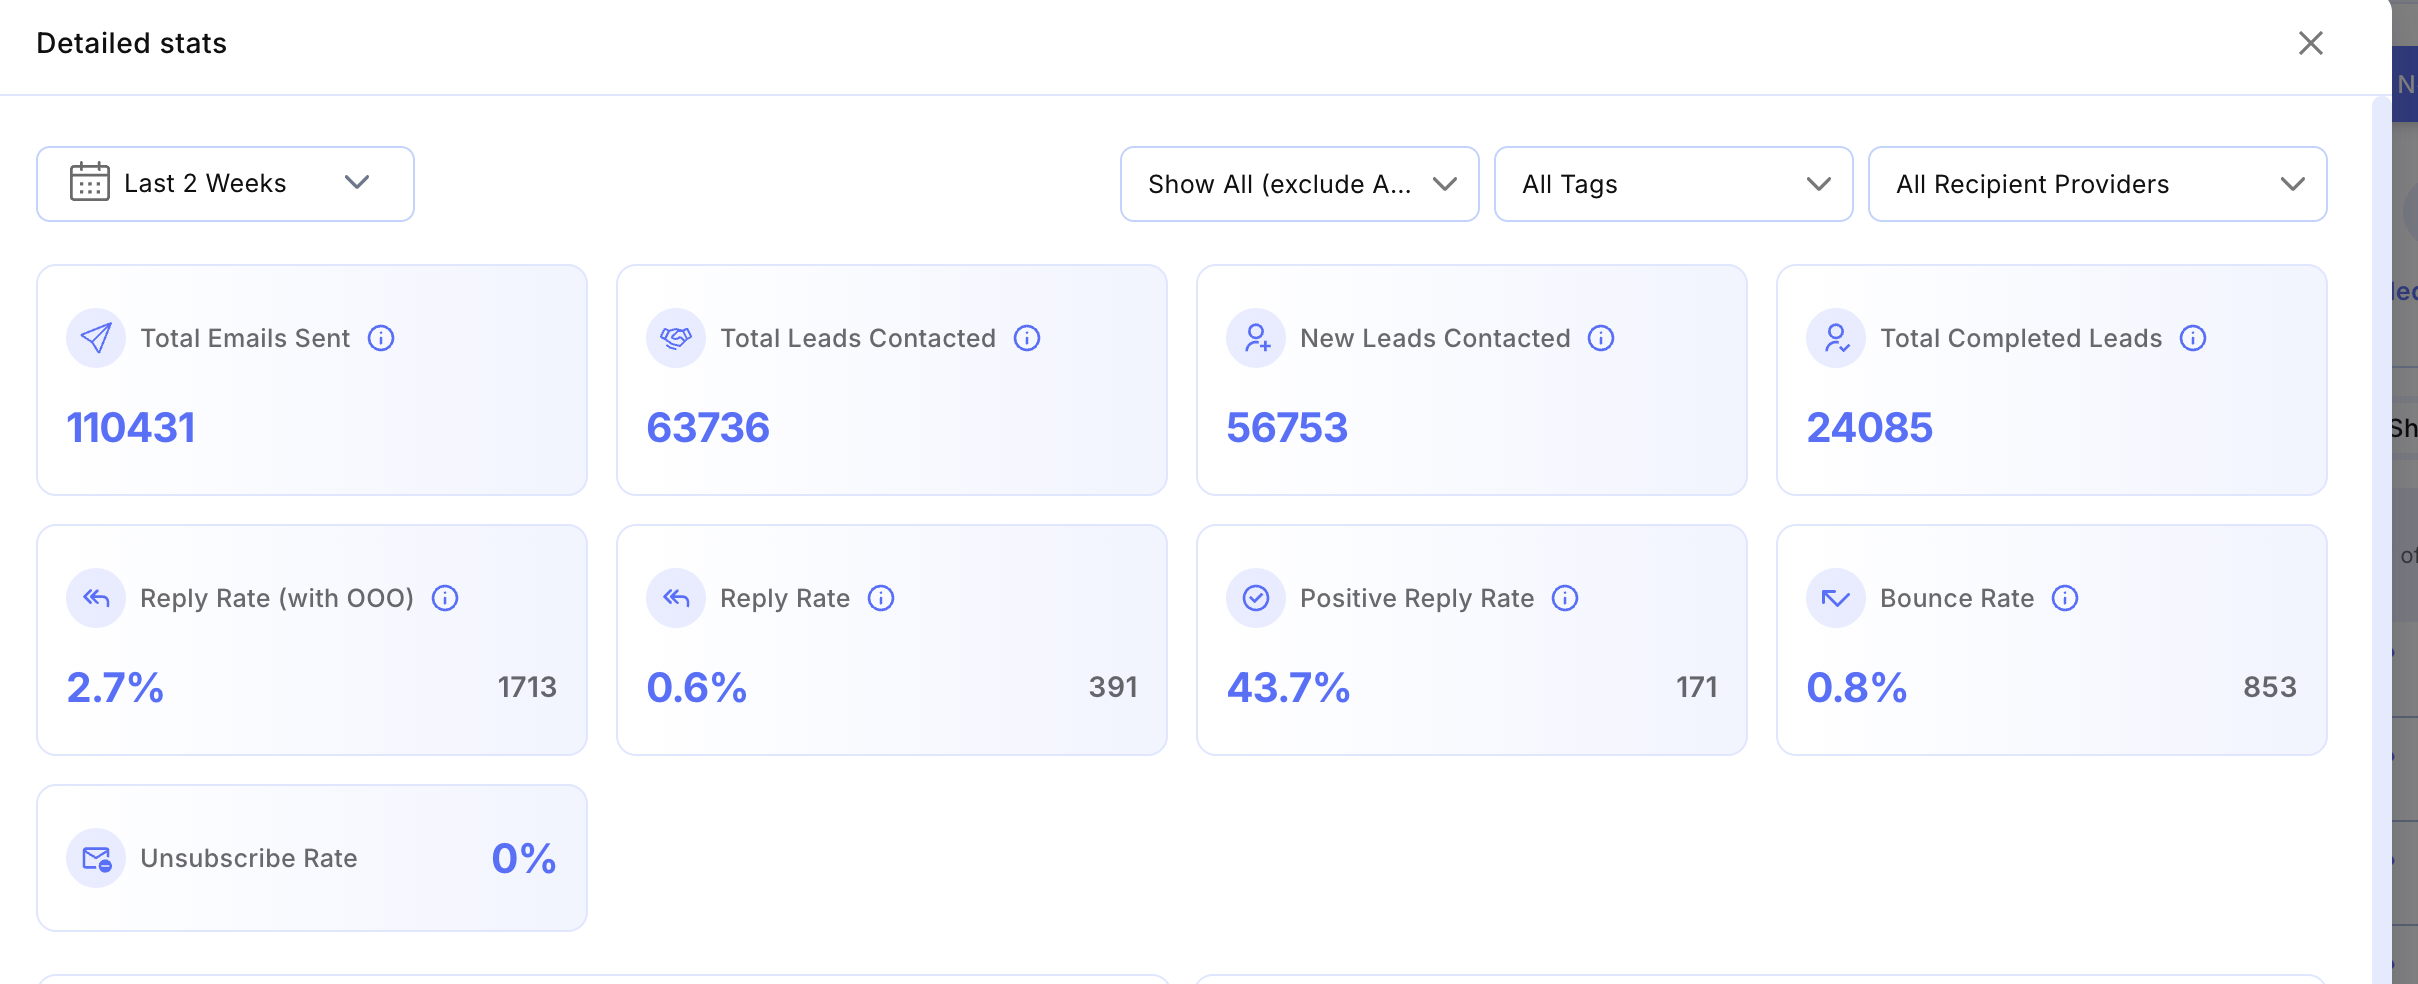Click info icon next to New Leads Contacted
Image resolution: width=2418 pixels, height=984 pixels.
(x=1601, y=338)
